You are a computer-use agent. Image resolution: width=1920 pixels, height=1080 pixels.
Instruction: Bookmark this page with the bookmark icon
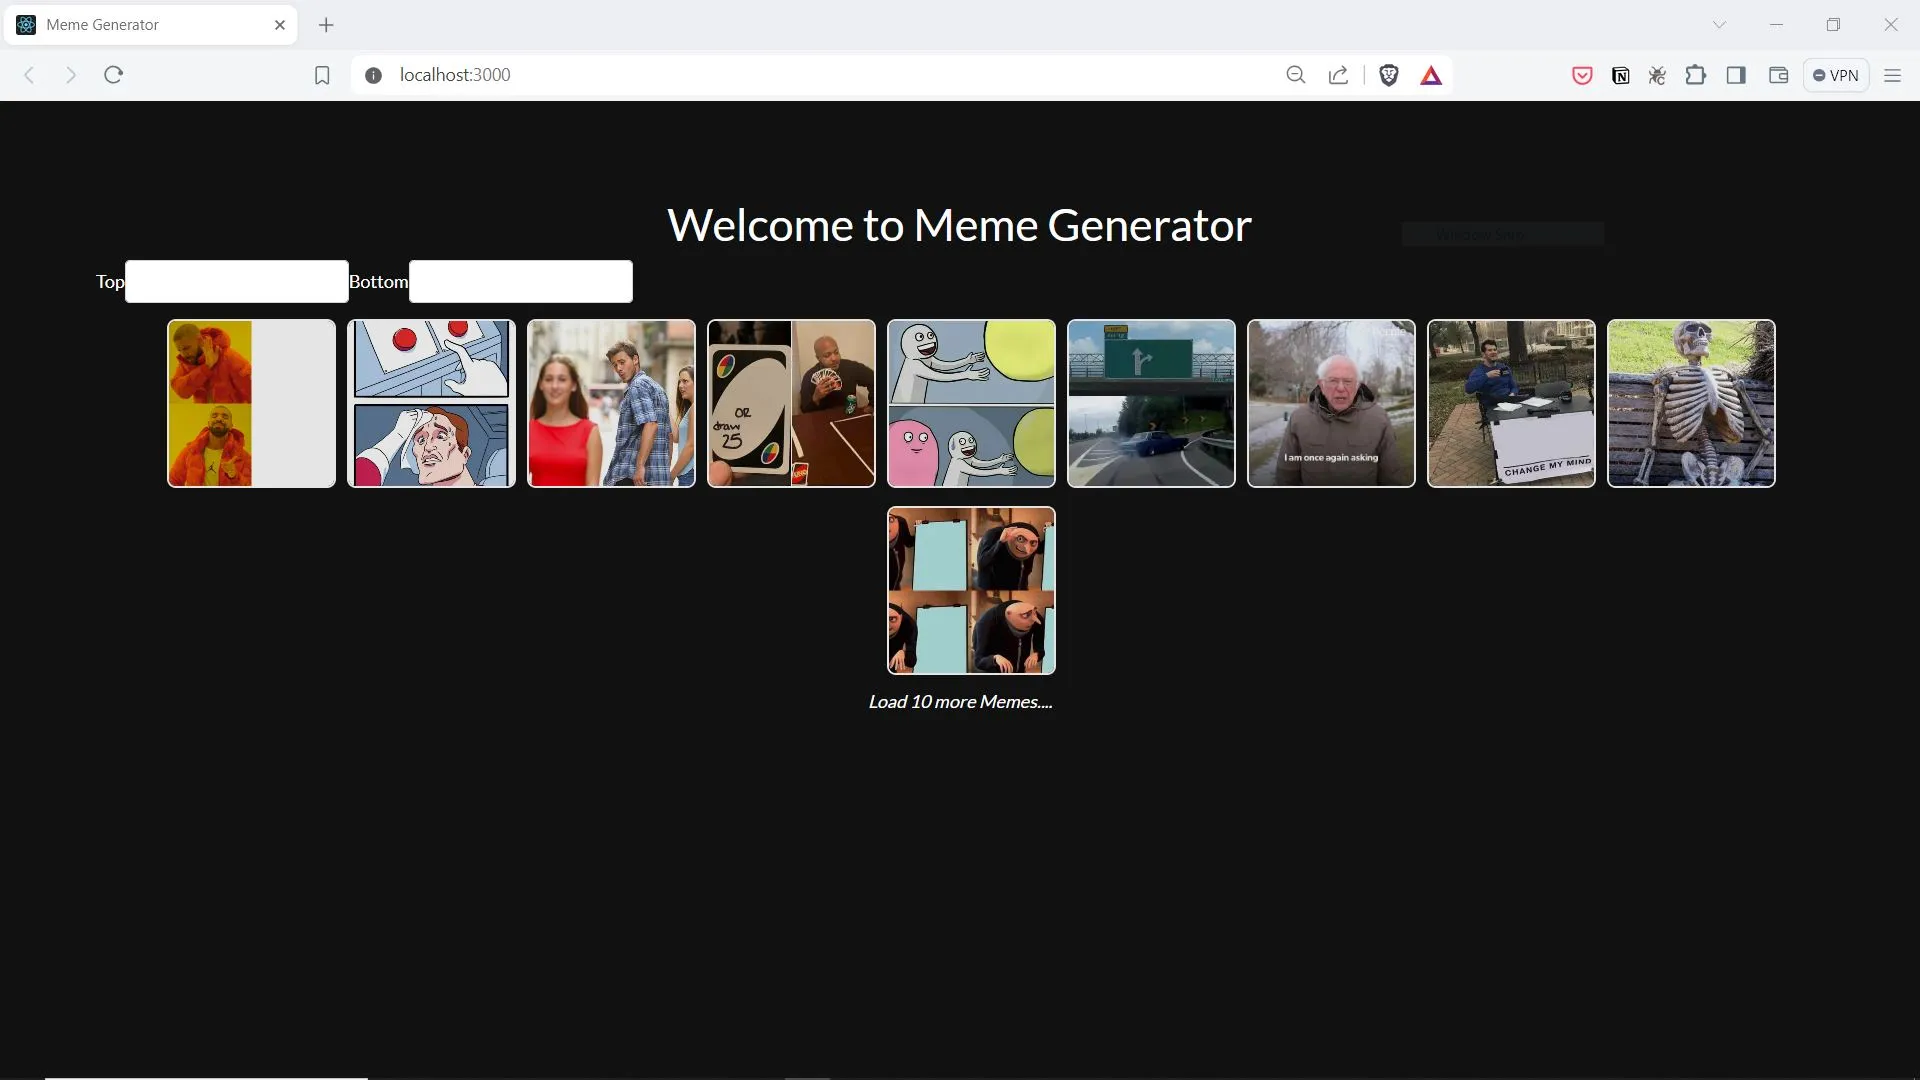pos(322,75)
